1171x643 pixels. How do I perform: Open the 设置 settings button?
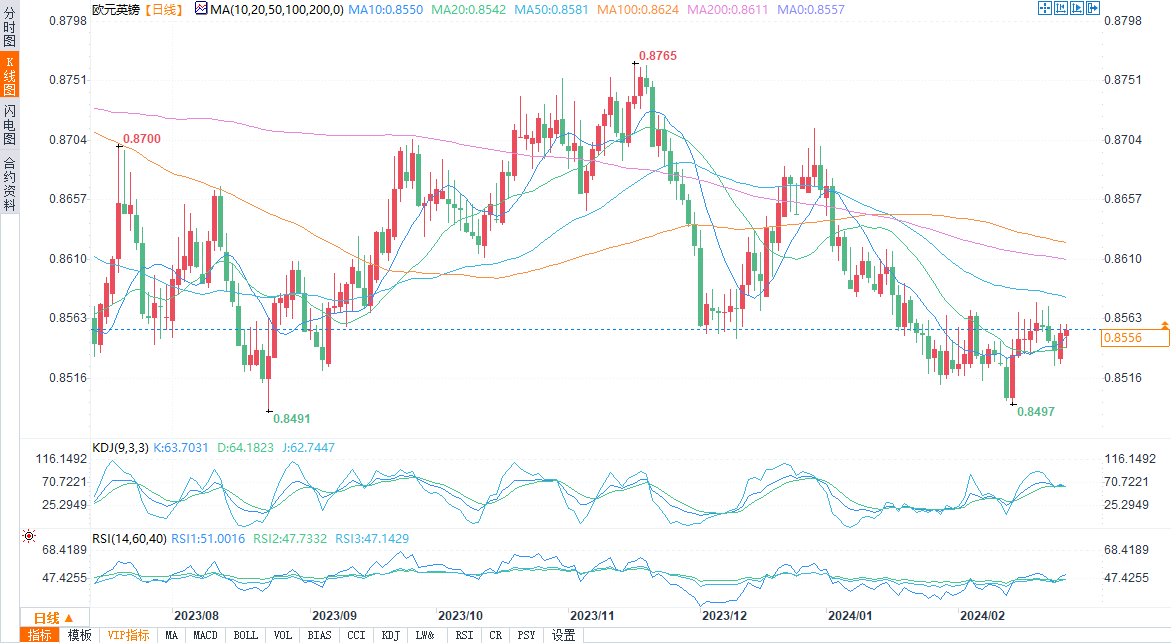pos(563,635)
